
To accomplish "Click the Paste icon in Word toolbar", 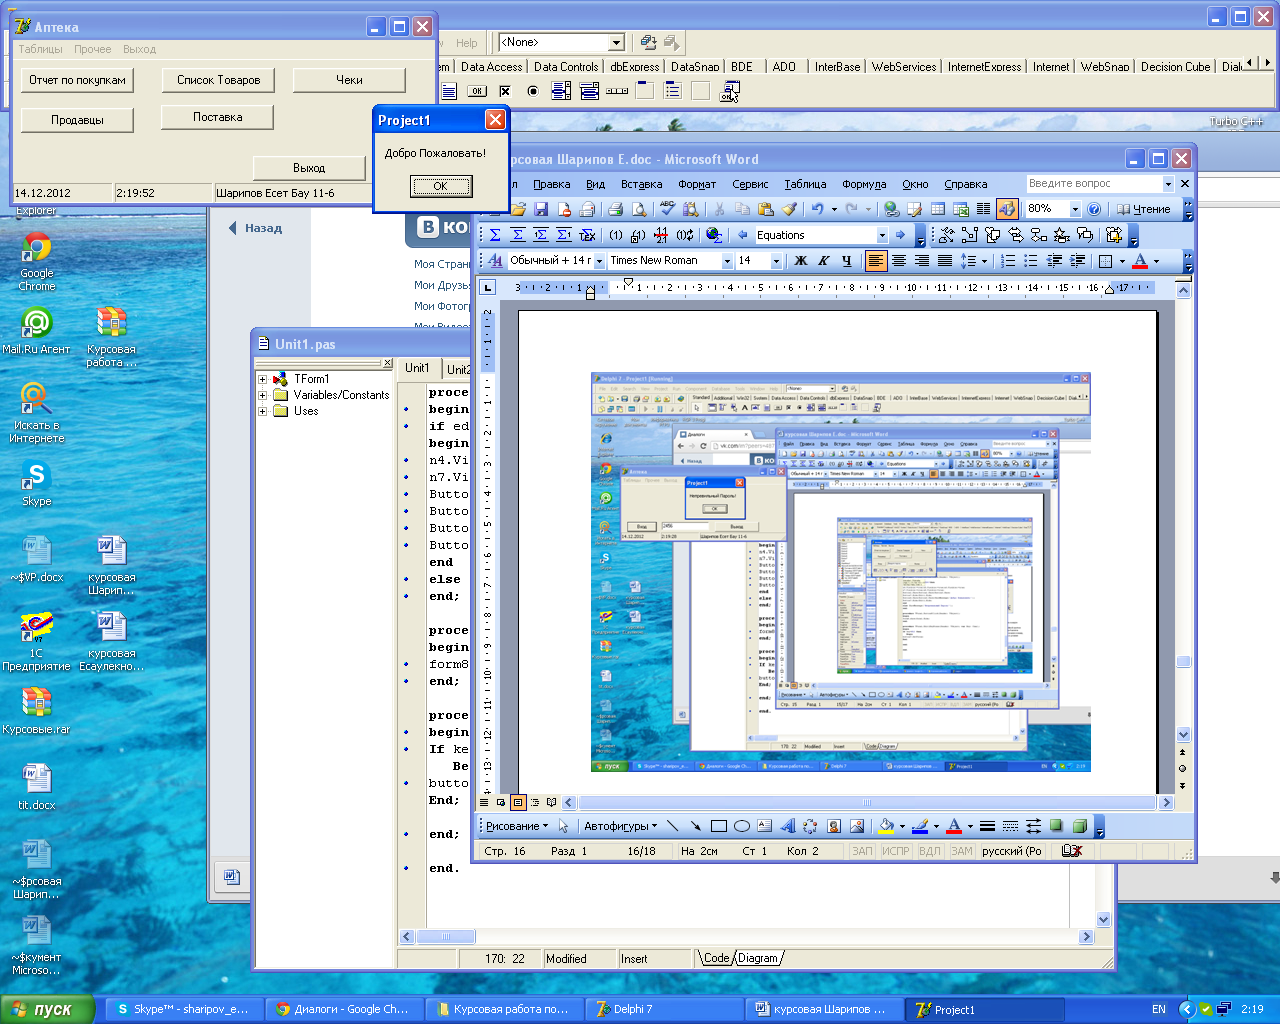I will point(765,209).
